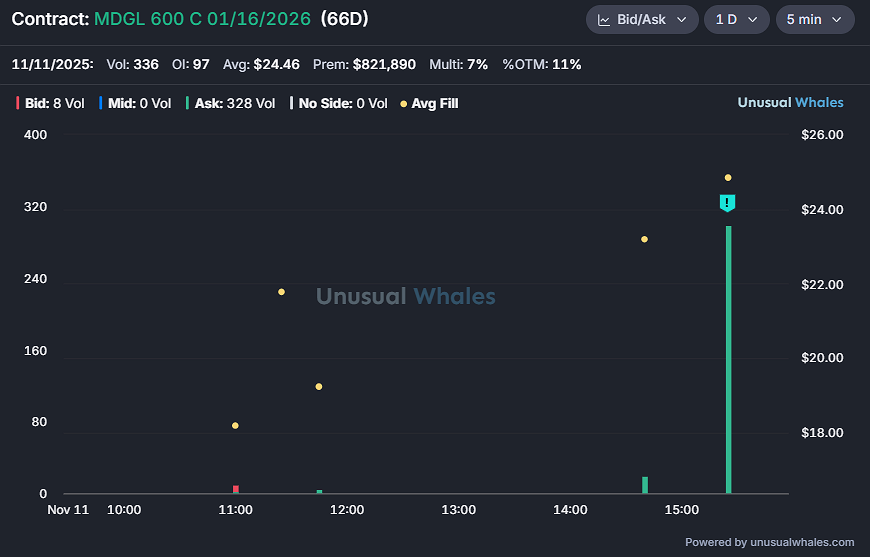Click the tiny green bar near 11:45
870x557 pixels.
[x=319, y=492]
